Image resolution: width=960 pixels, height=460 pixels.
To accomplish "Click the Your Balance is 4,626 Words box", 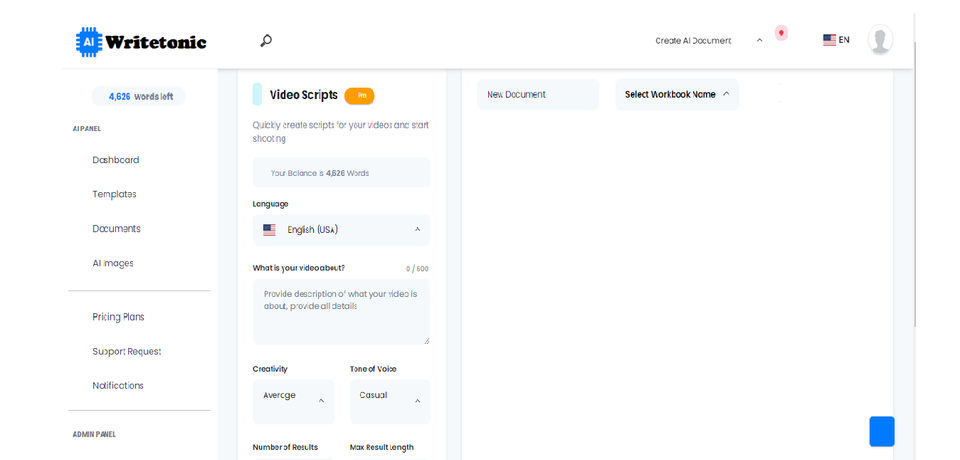I will pyautogui.click(x=341, y=173).
